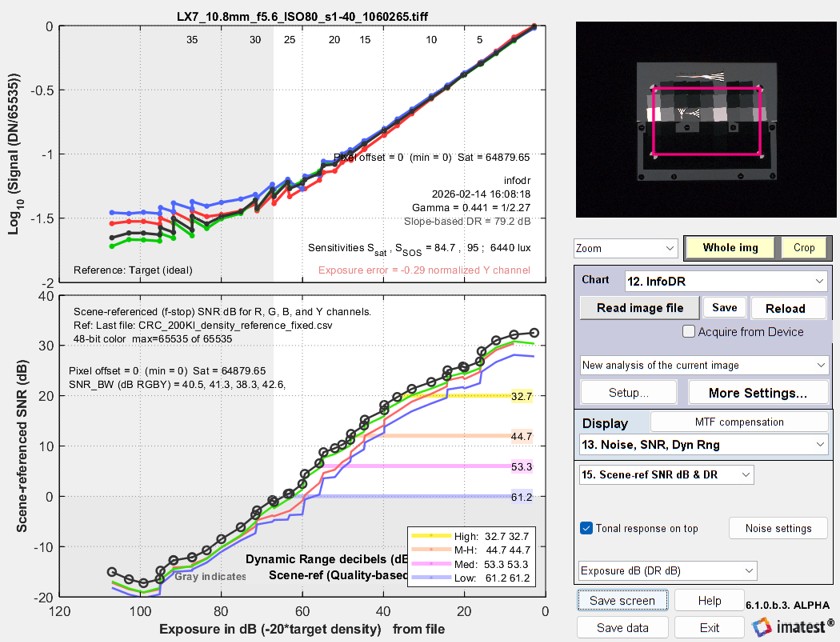Open the Display 13. Noise, SNR dropdown
This screenshot has width=840, height=642.
(x=704, y=443)
